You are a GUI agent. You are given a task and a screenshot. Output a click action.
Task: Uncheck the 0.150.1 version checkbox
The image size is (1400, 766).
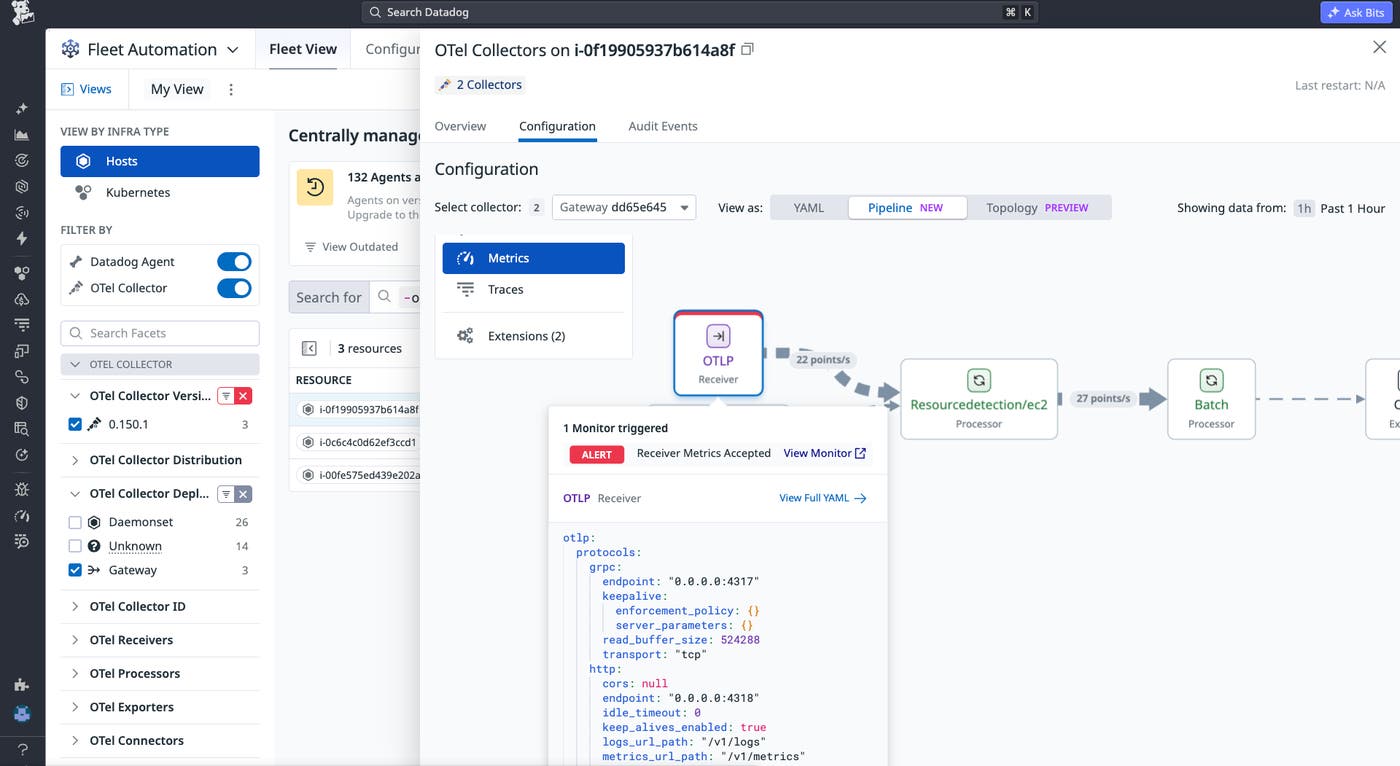(x=75, y=425)
